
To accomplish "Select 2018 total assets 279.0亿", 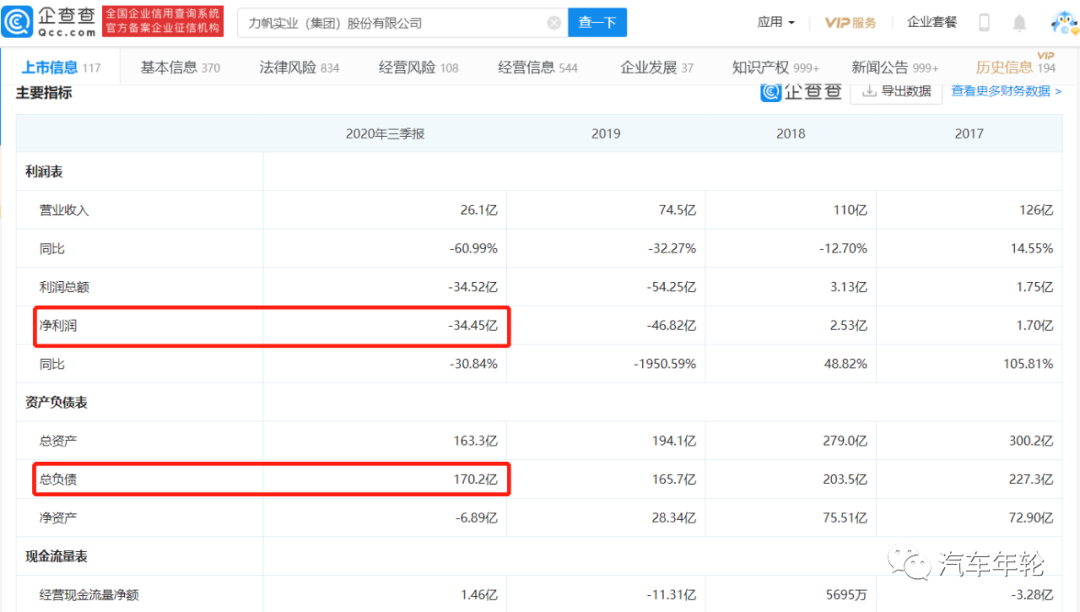I will (x=845, y=441).
